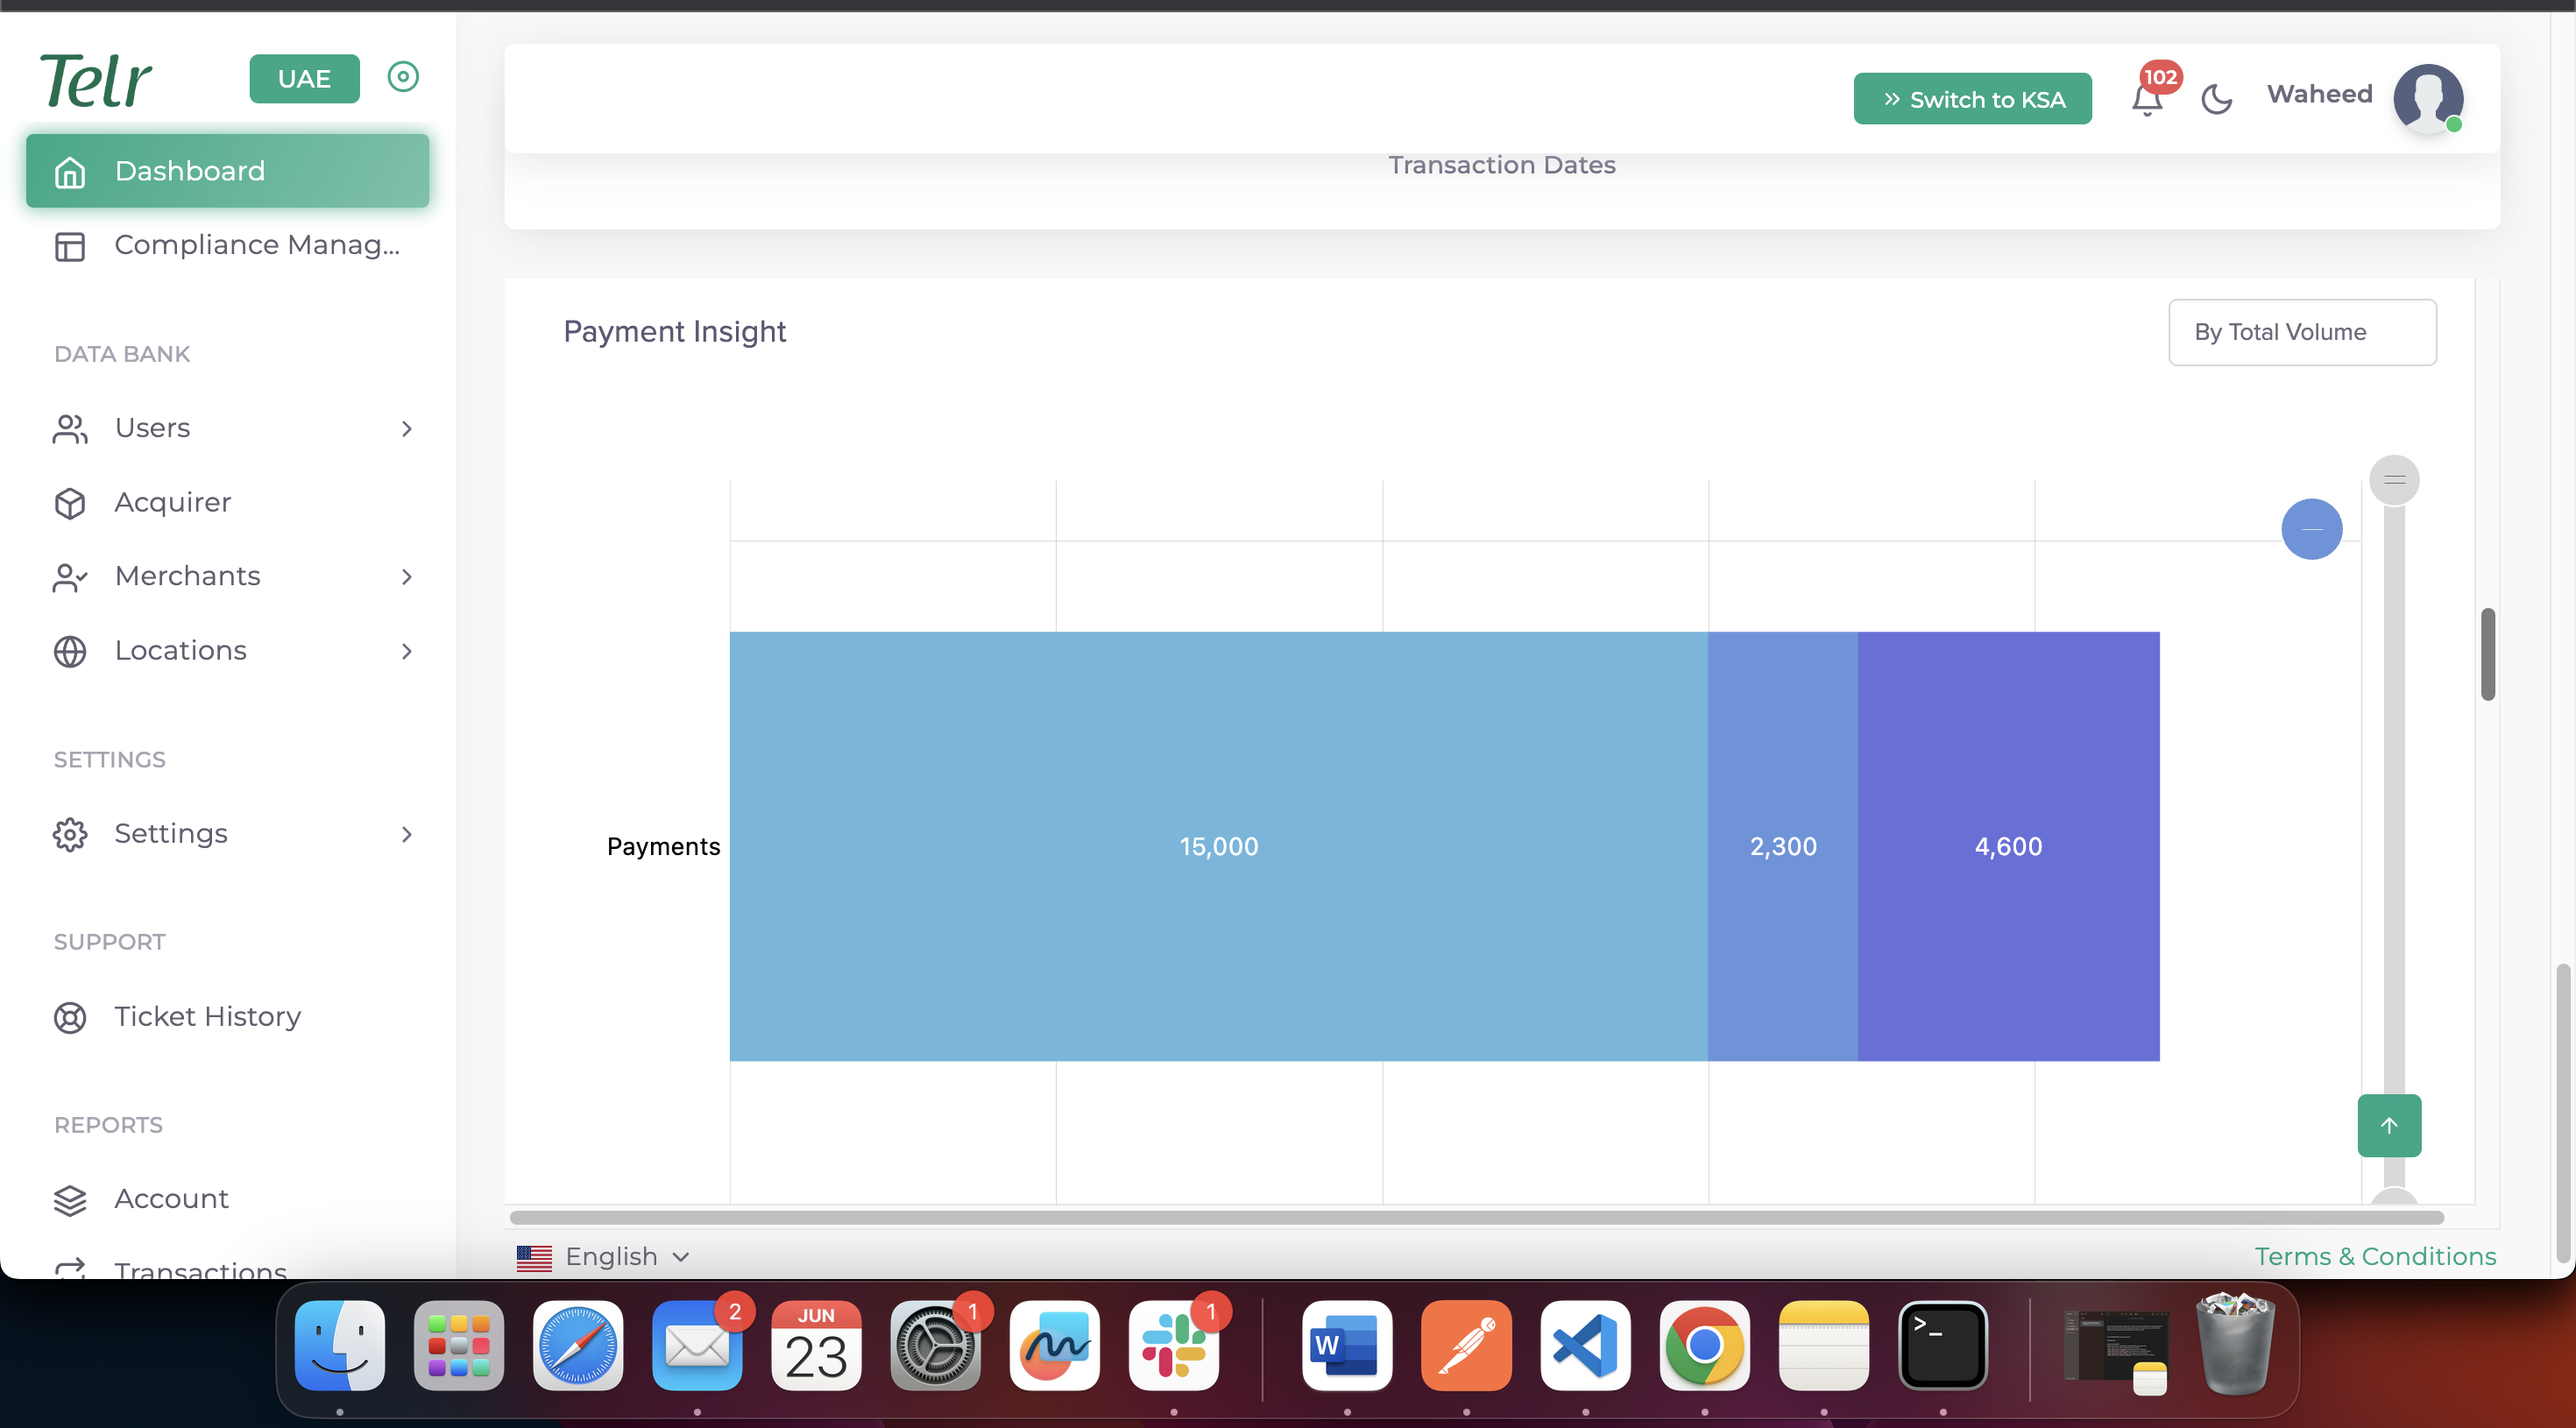Click the green scroll-to-top arrow button
2576x1428 pixels.
click(x=2389, y=1125)
